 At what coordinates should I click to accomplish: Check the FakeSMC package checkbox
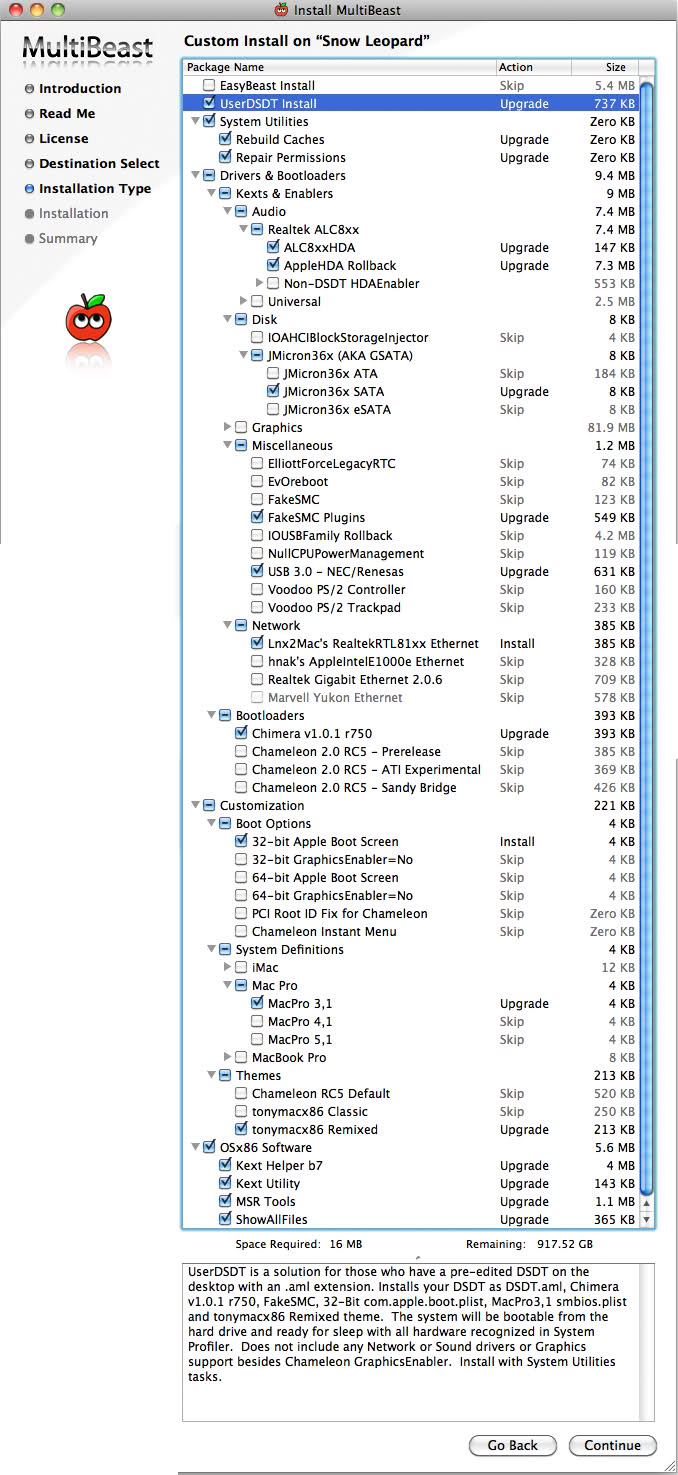(257, 500)
